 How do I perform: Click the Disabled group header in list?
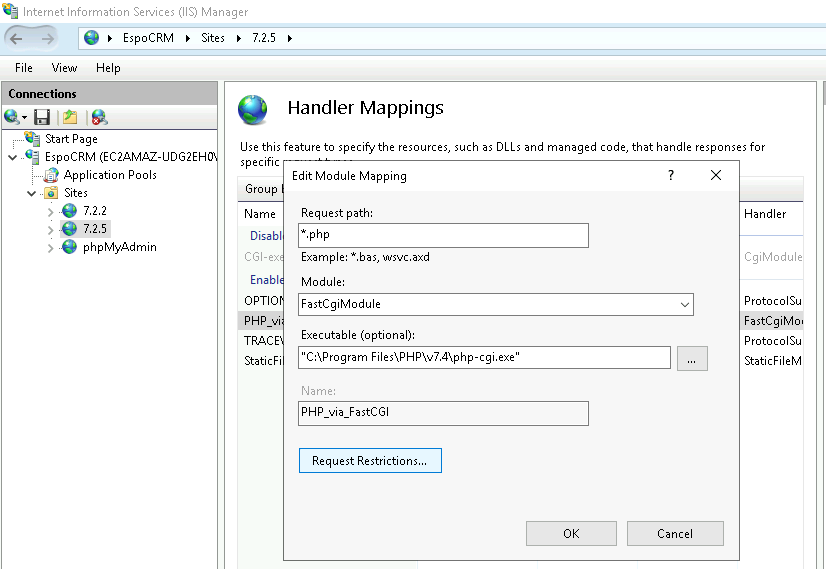[267, 236]
